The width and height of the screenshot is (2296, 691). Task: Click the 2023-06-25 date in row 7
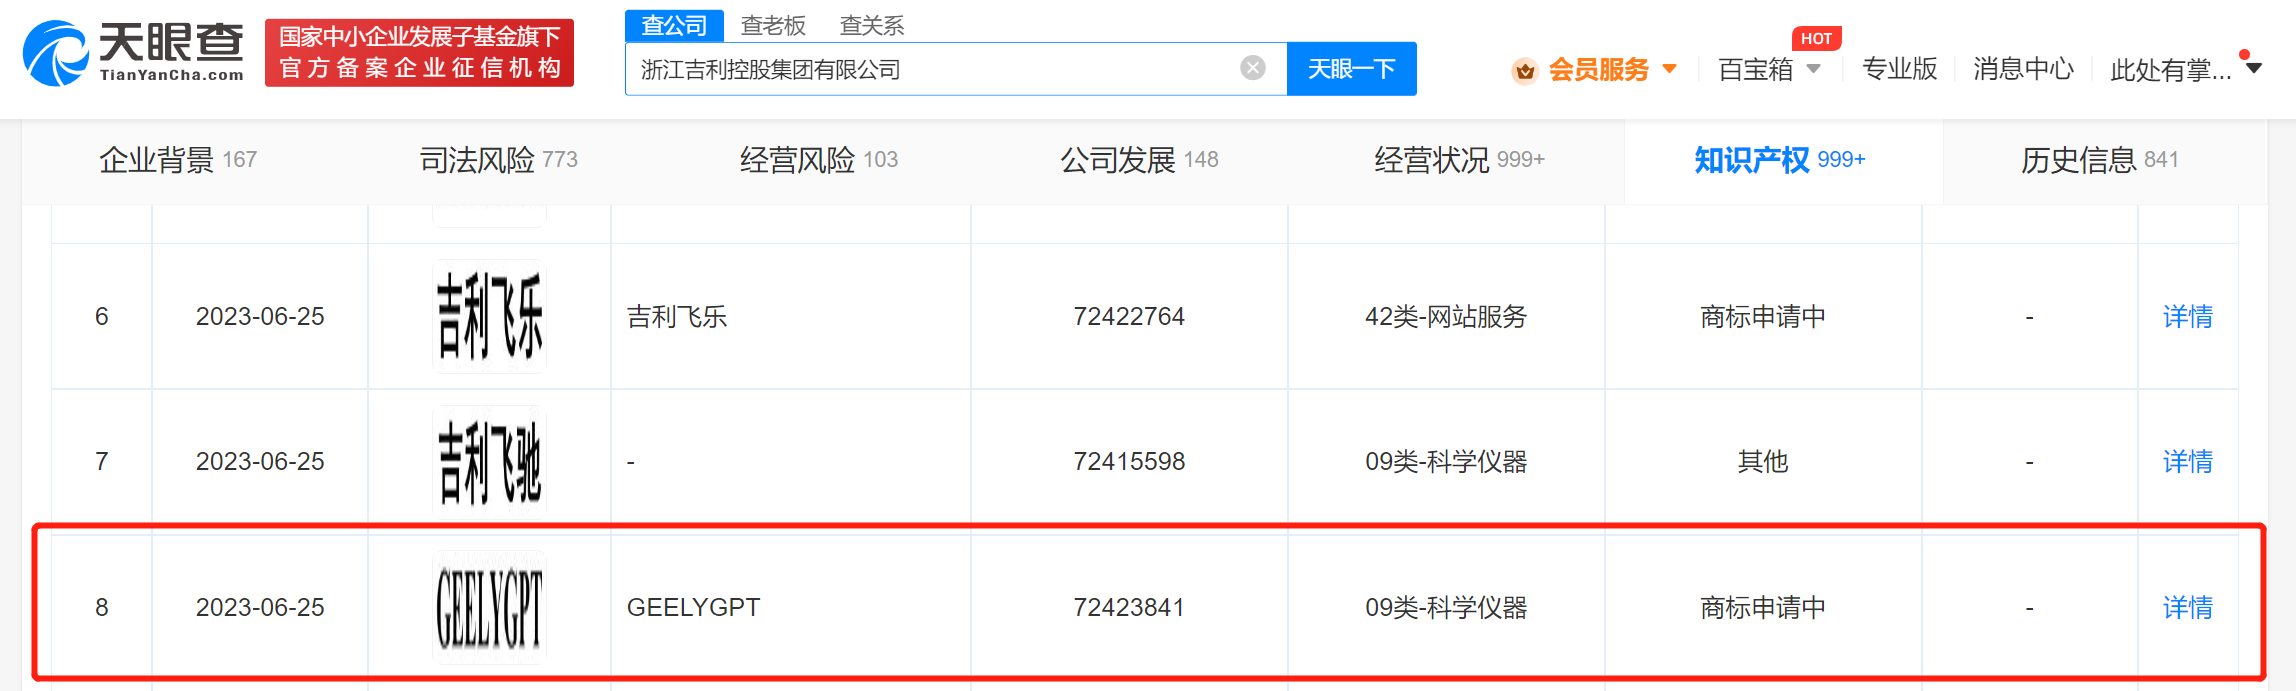260,462
